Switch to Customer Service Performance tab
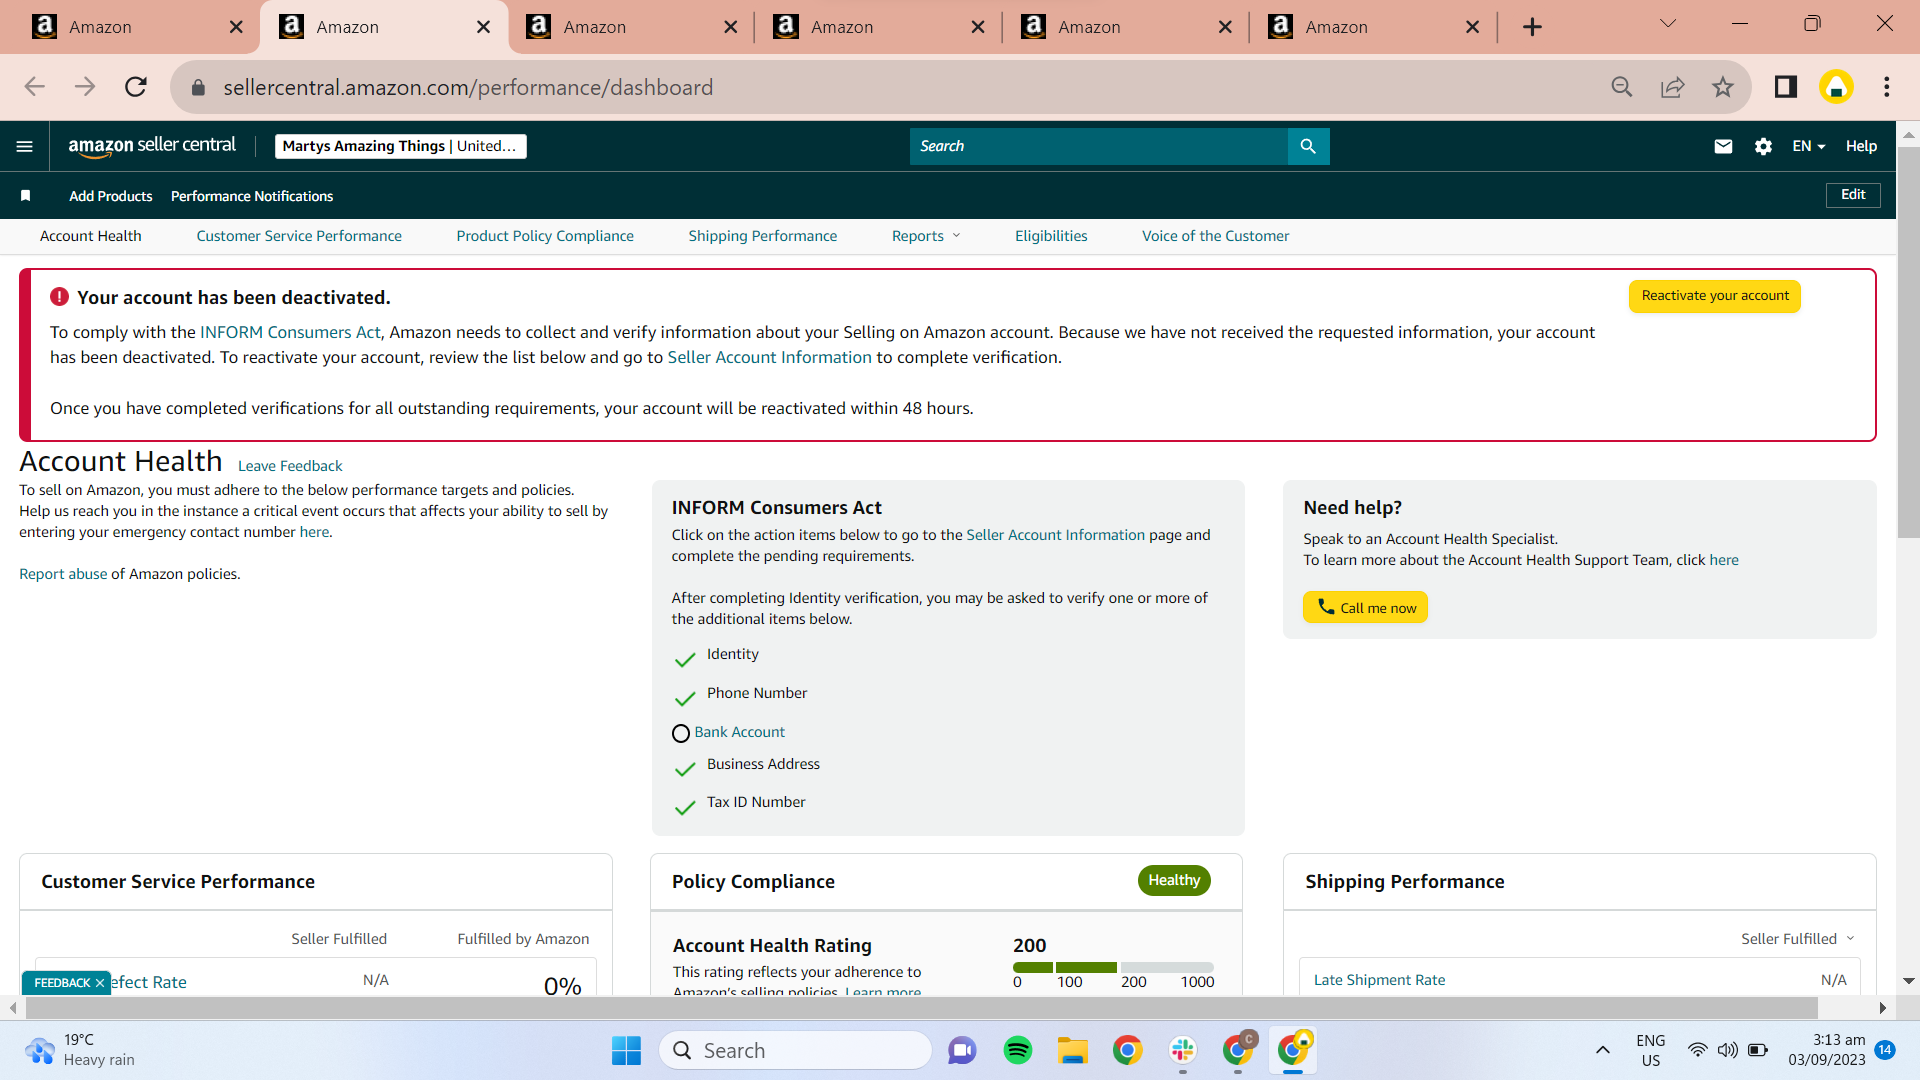This screenshot has height=1080, width=1920. tap(299, 236)
